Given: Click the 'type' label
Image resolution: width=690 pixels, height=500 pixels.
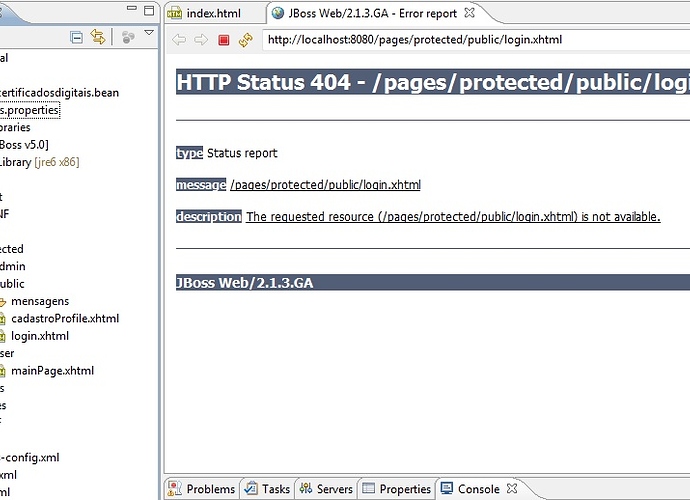Looking at the screenshot, I should click(189, 153).
